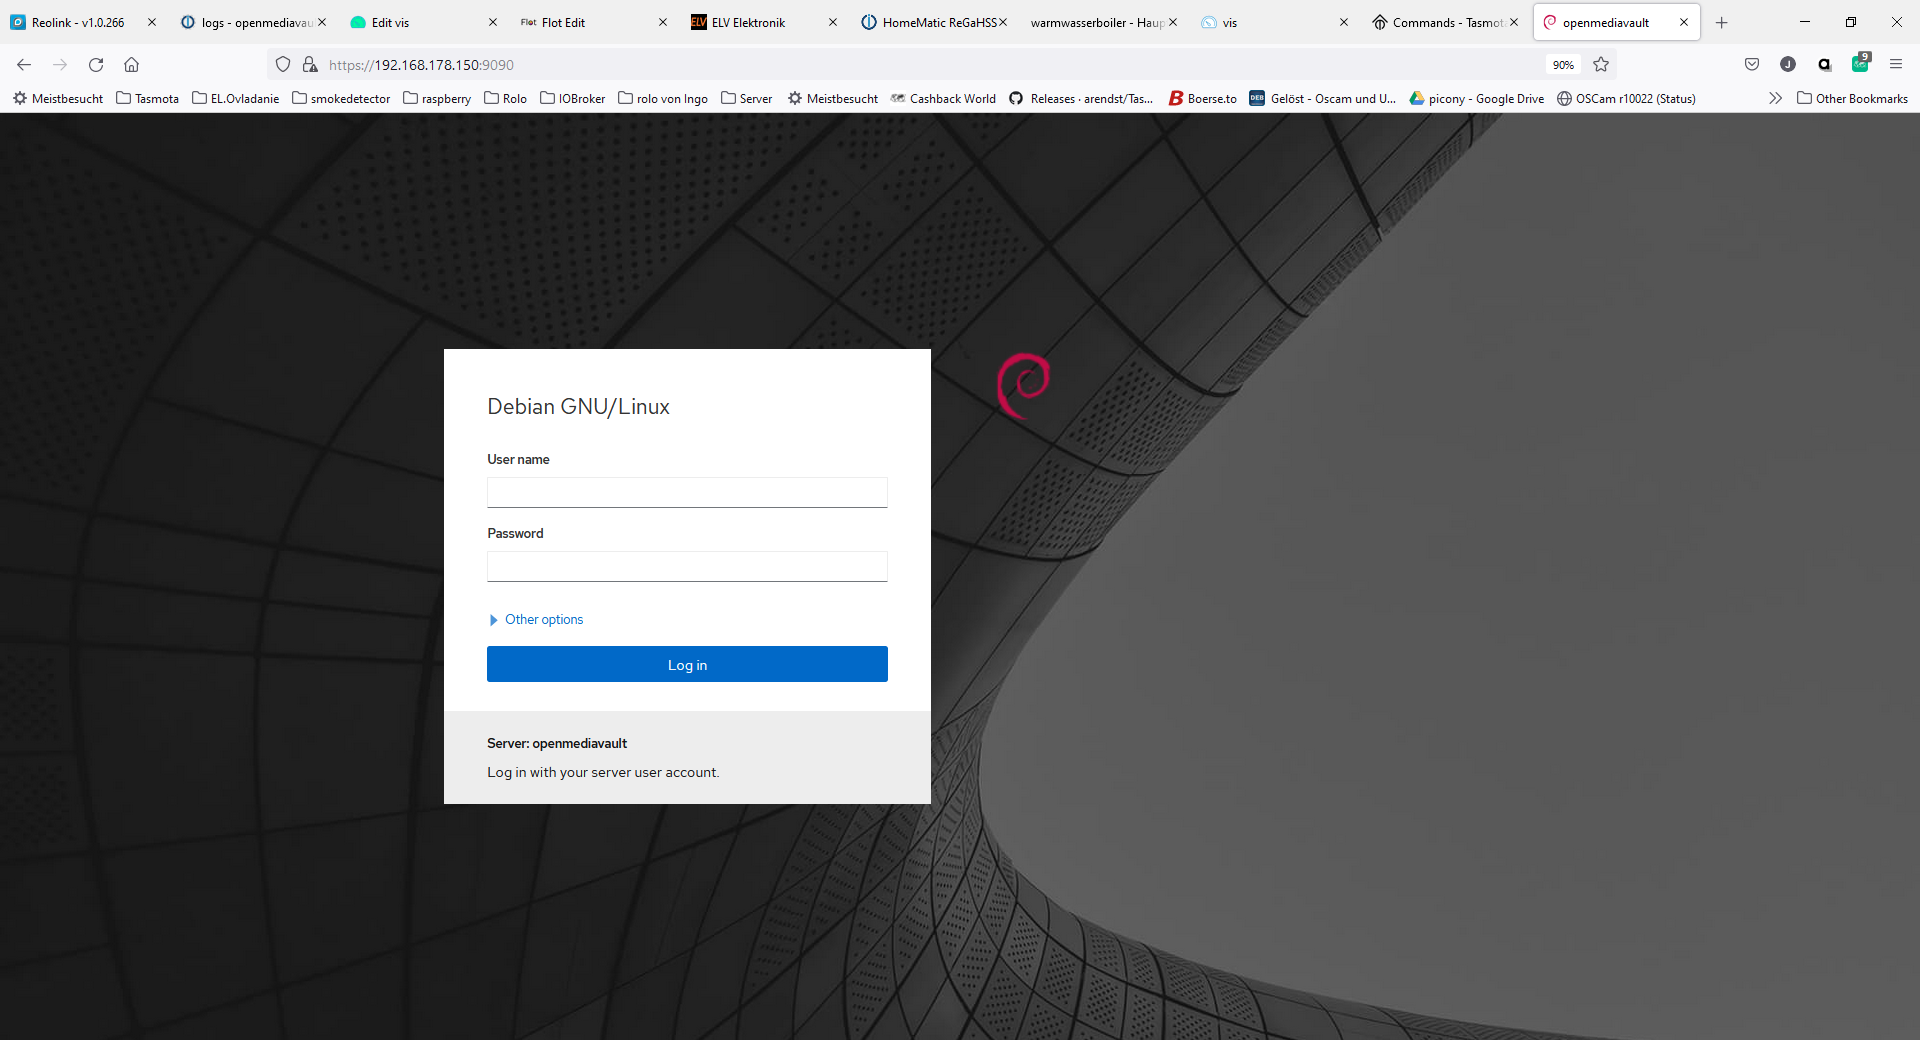Open a new browser tab
Image resolution: width=1920 pixels, height=1040 pixels.
coord(1721,22)
